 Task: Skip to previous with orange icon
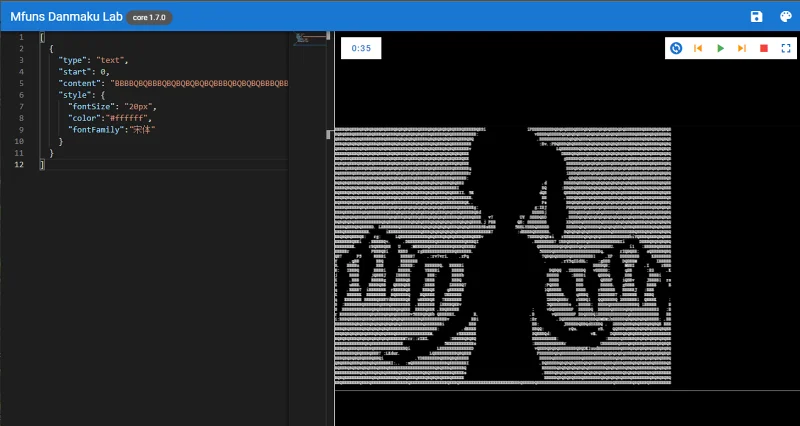pos(698,48)
